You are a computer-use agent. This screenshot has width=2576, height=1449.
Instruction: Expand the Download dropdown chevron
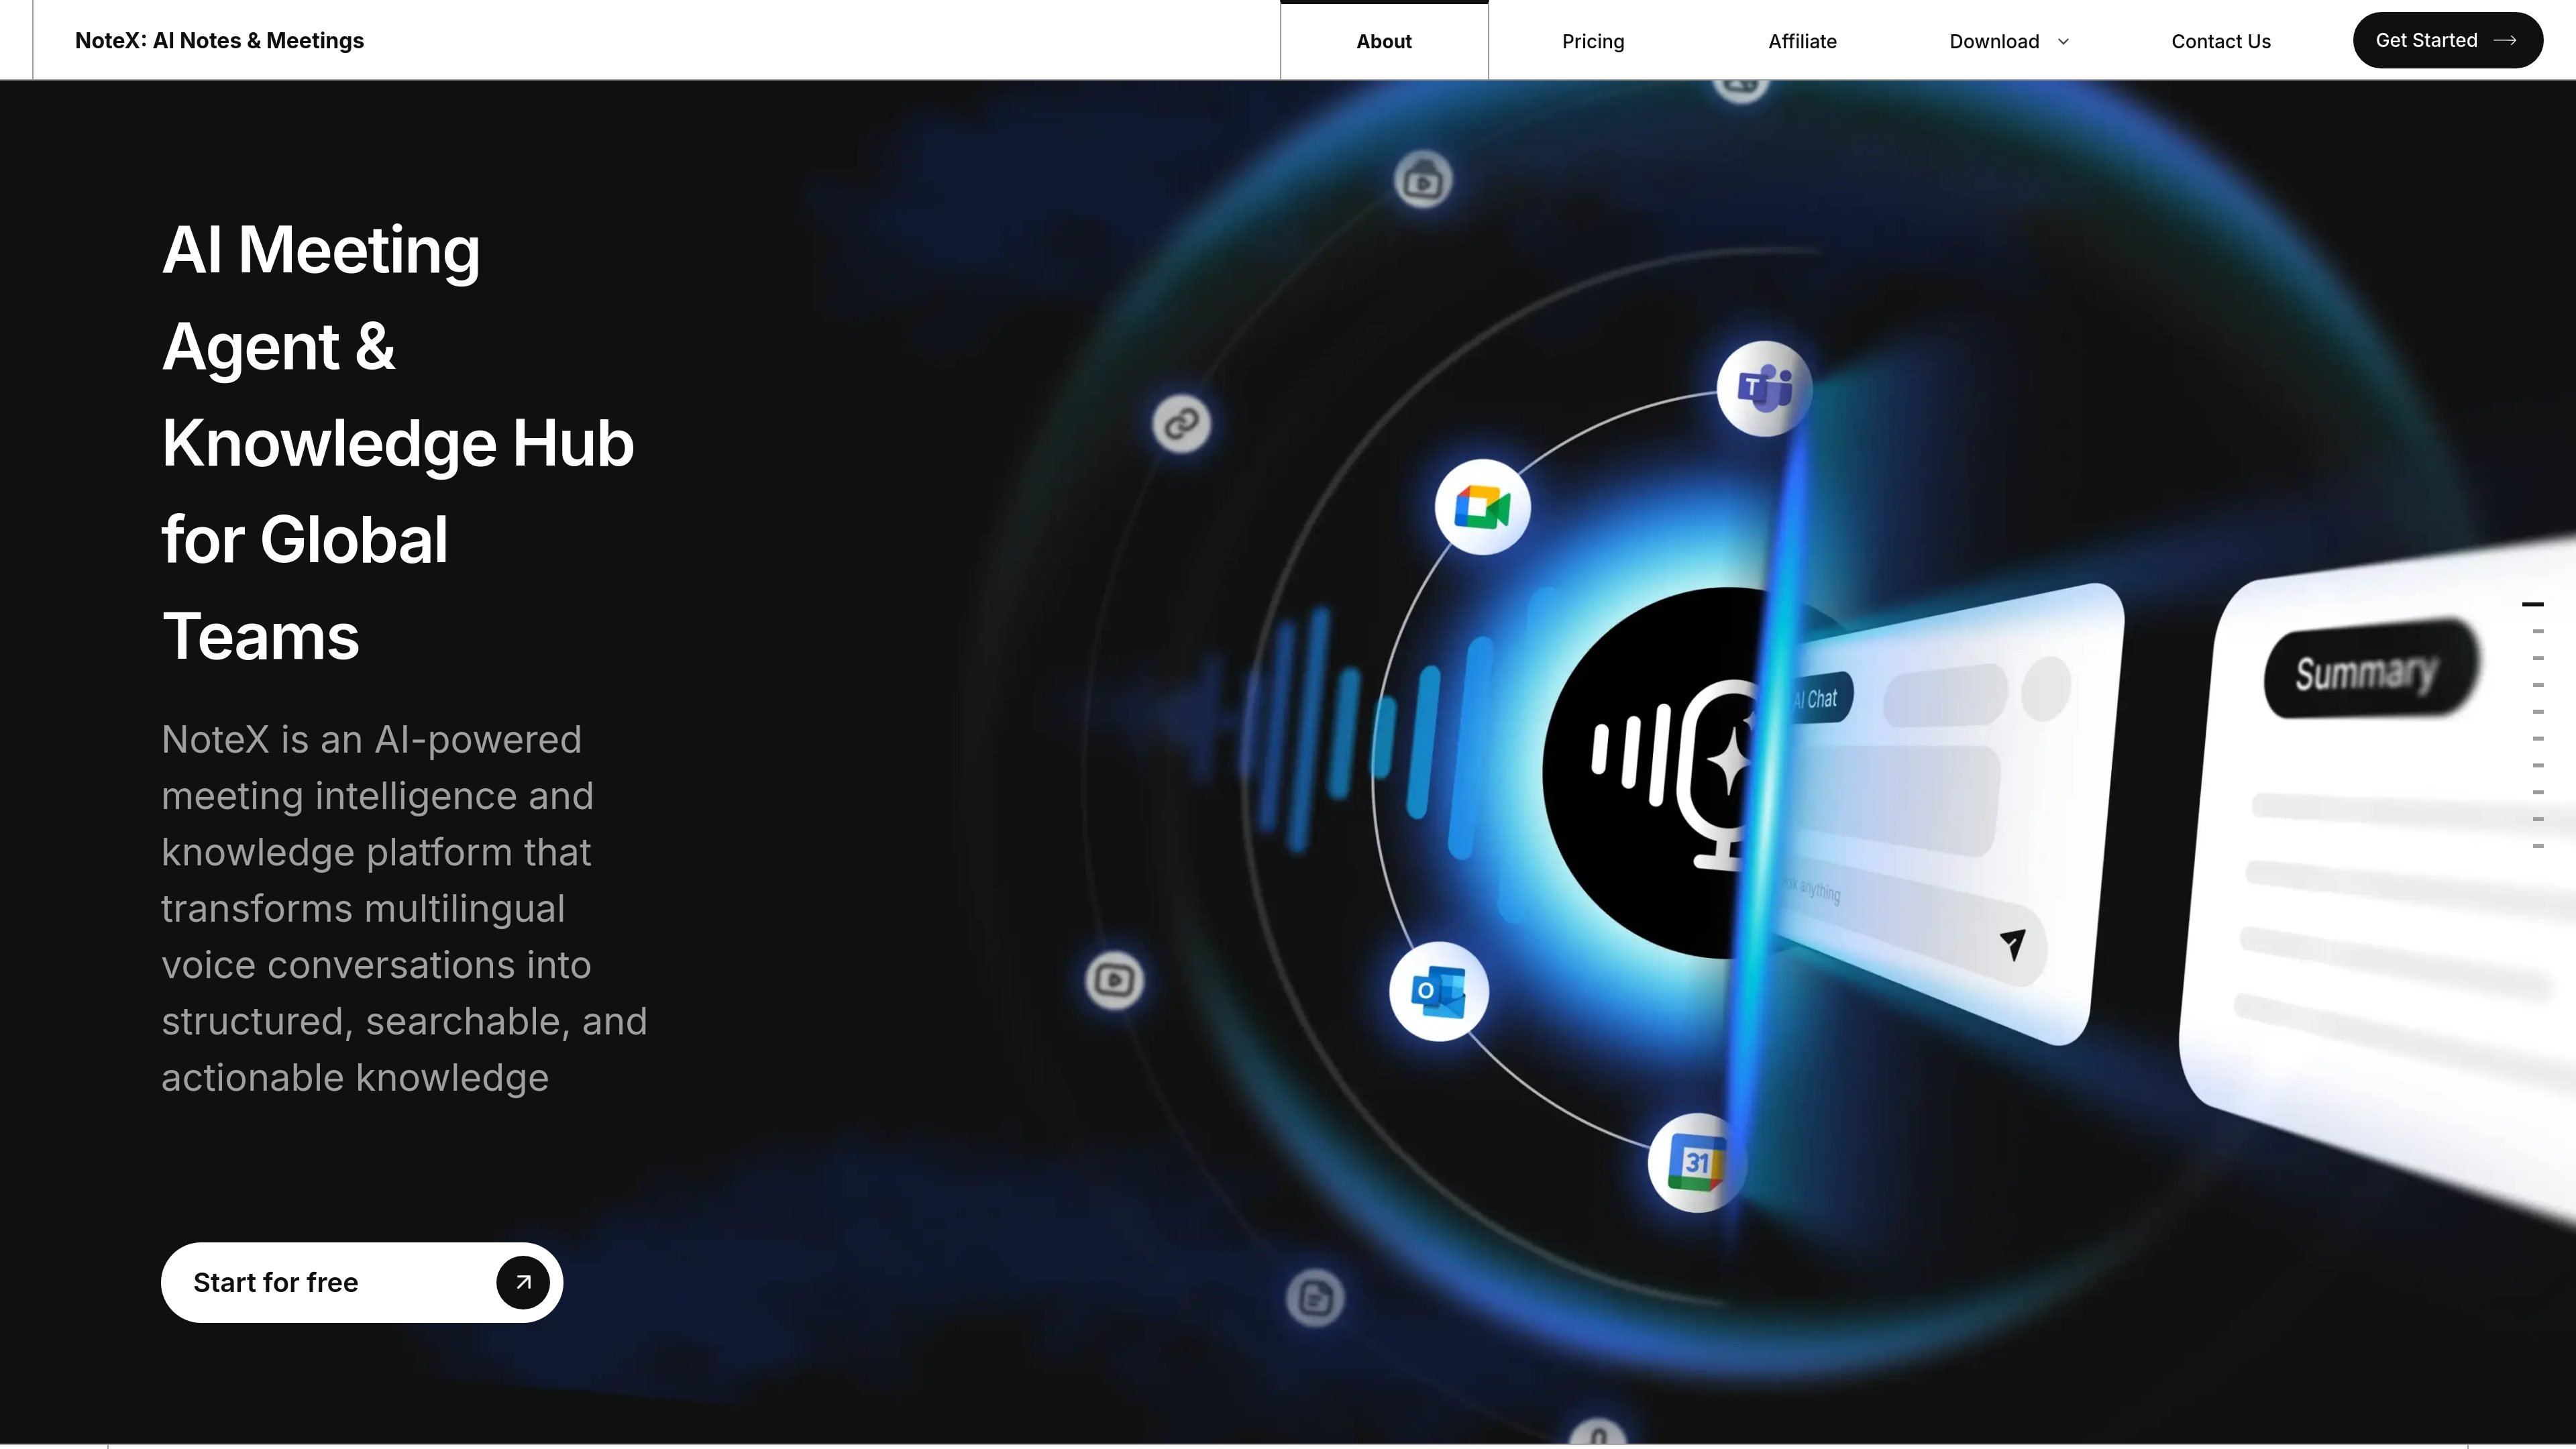tap(2063, 41)
